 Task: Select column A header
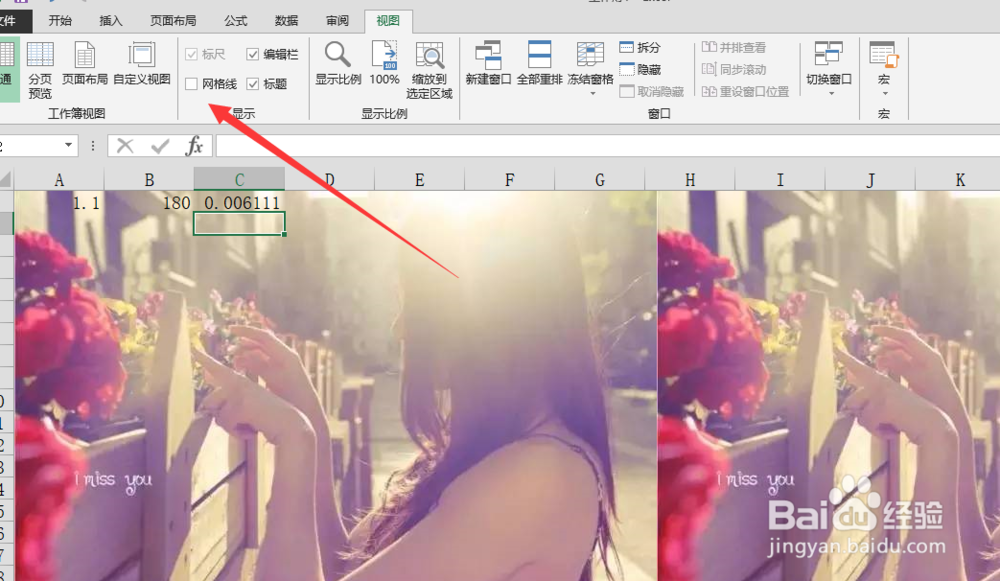(59, 180)
